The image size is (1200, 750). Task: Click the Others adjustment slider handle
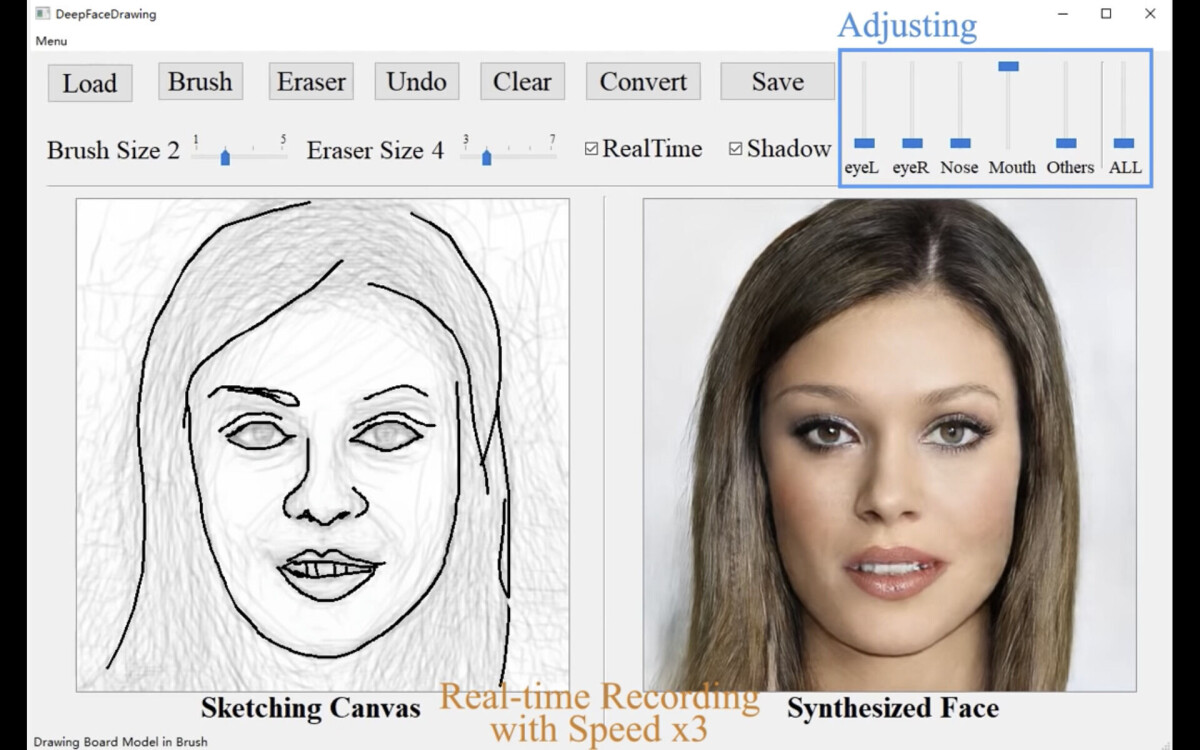click(1066, 143)
